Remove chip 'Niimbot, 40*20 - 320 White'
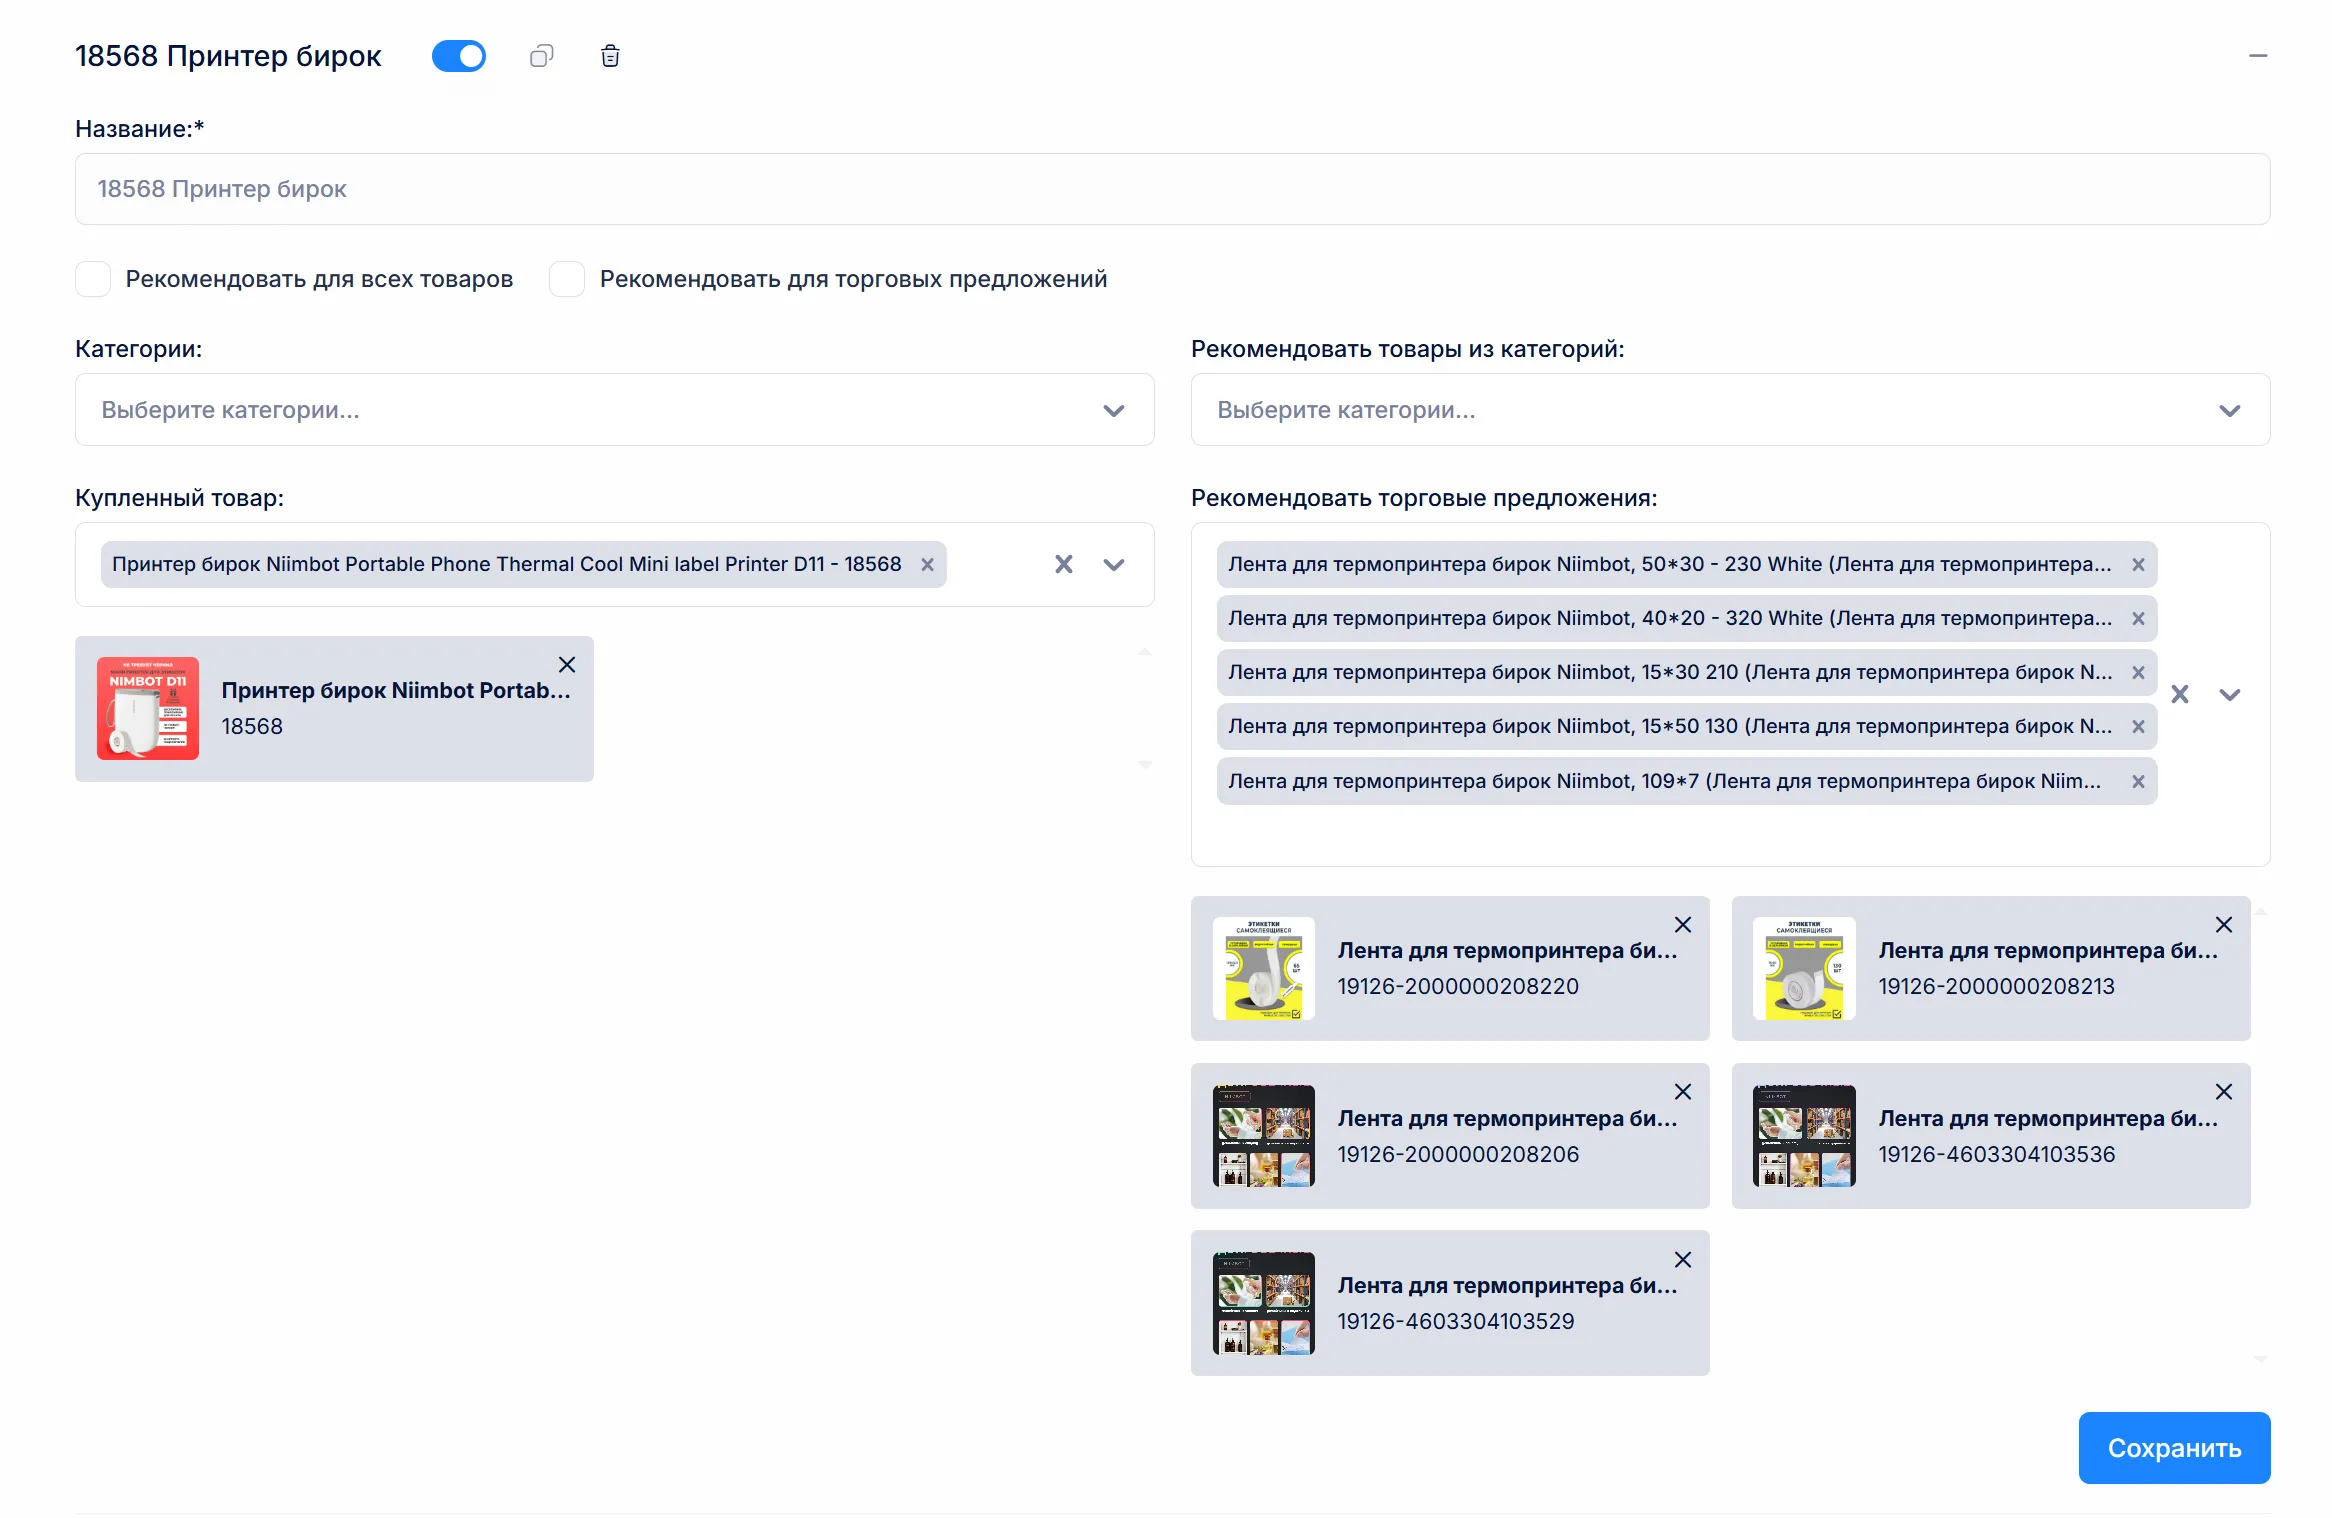 (x=2138, y=618)
